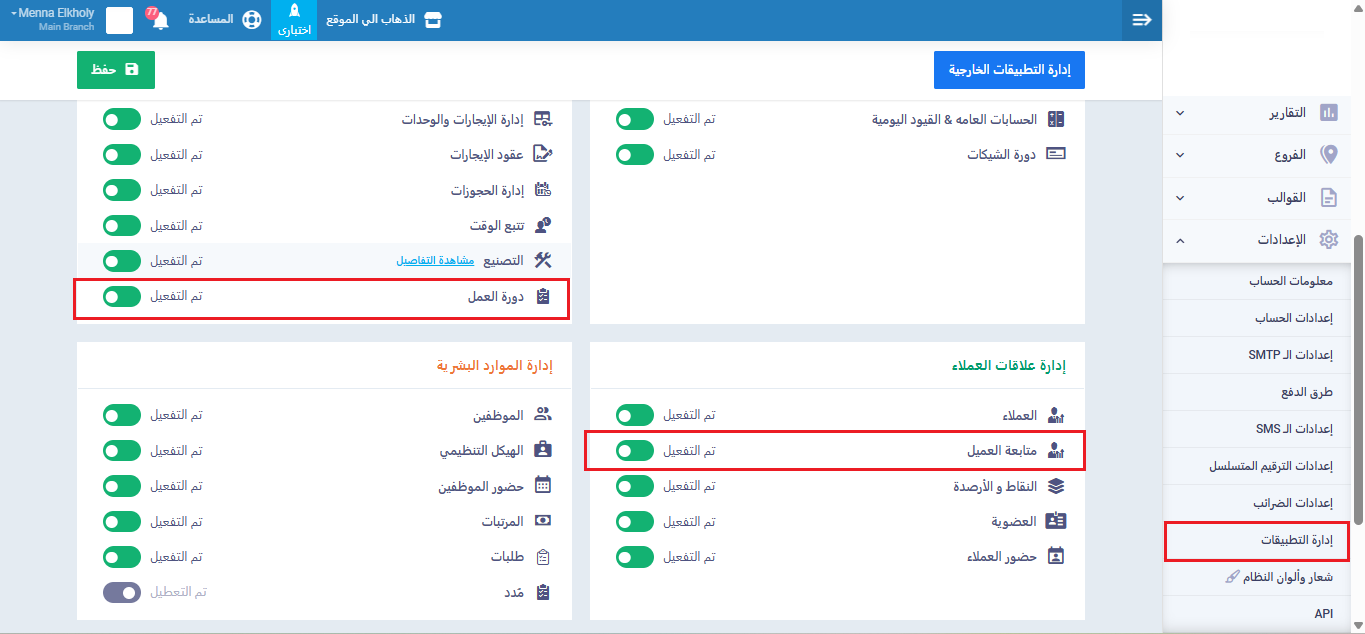Click the حضور الموظفين calendar icon
1365x634 pixels.
543,486
